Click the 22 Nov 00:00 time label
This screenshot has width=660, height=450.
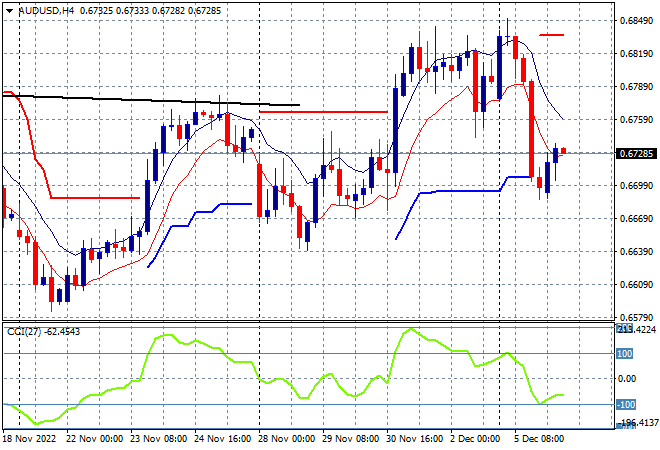pyautogui.click(x=94, y=439)
